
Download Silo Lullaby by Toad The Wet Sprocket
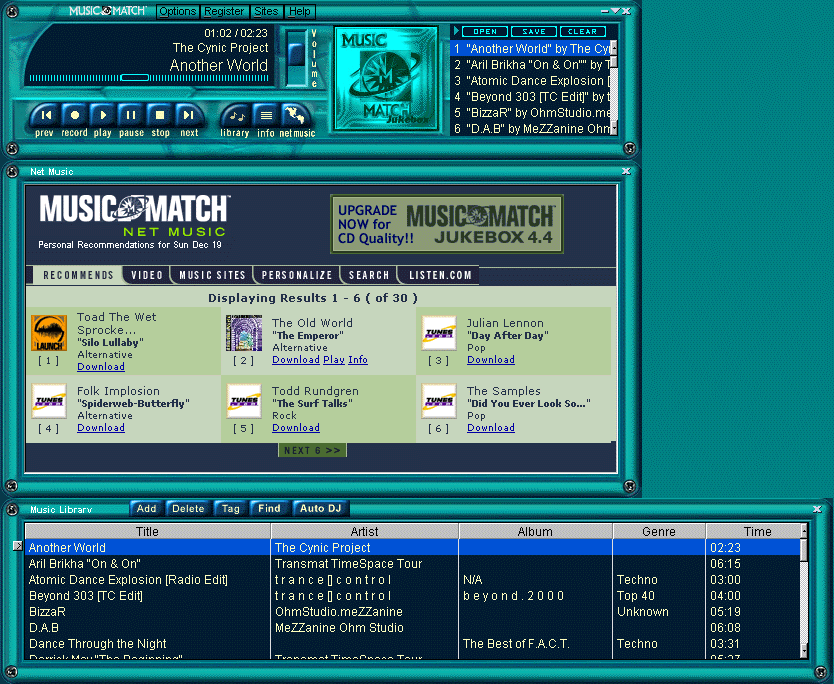[101, 366]
